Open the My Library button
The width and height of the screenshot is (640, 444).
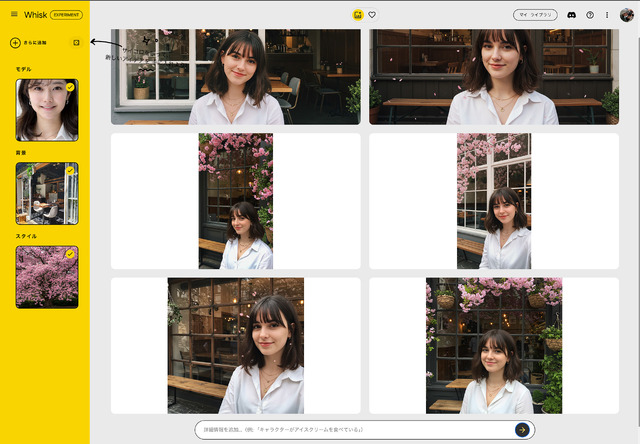click(x=535, y=15)
